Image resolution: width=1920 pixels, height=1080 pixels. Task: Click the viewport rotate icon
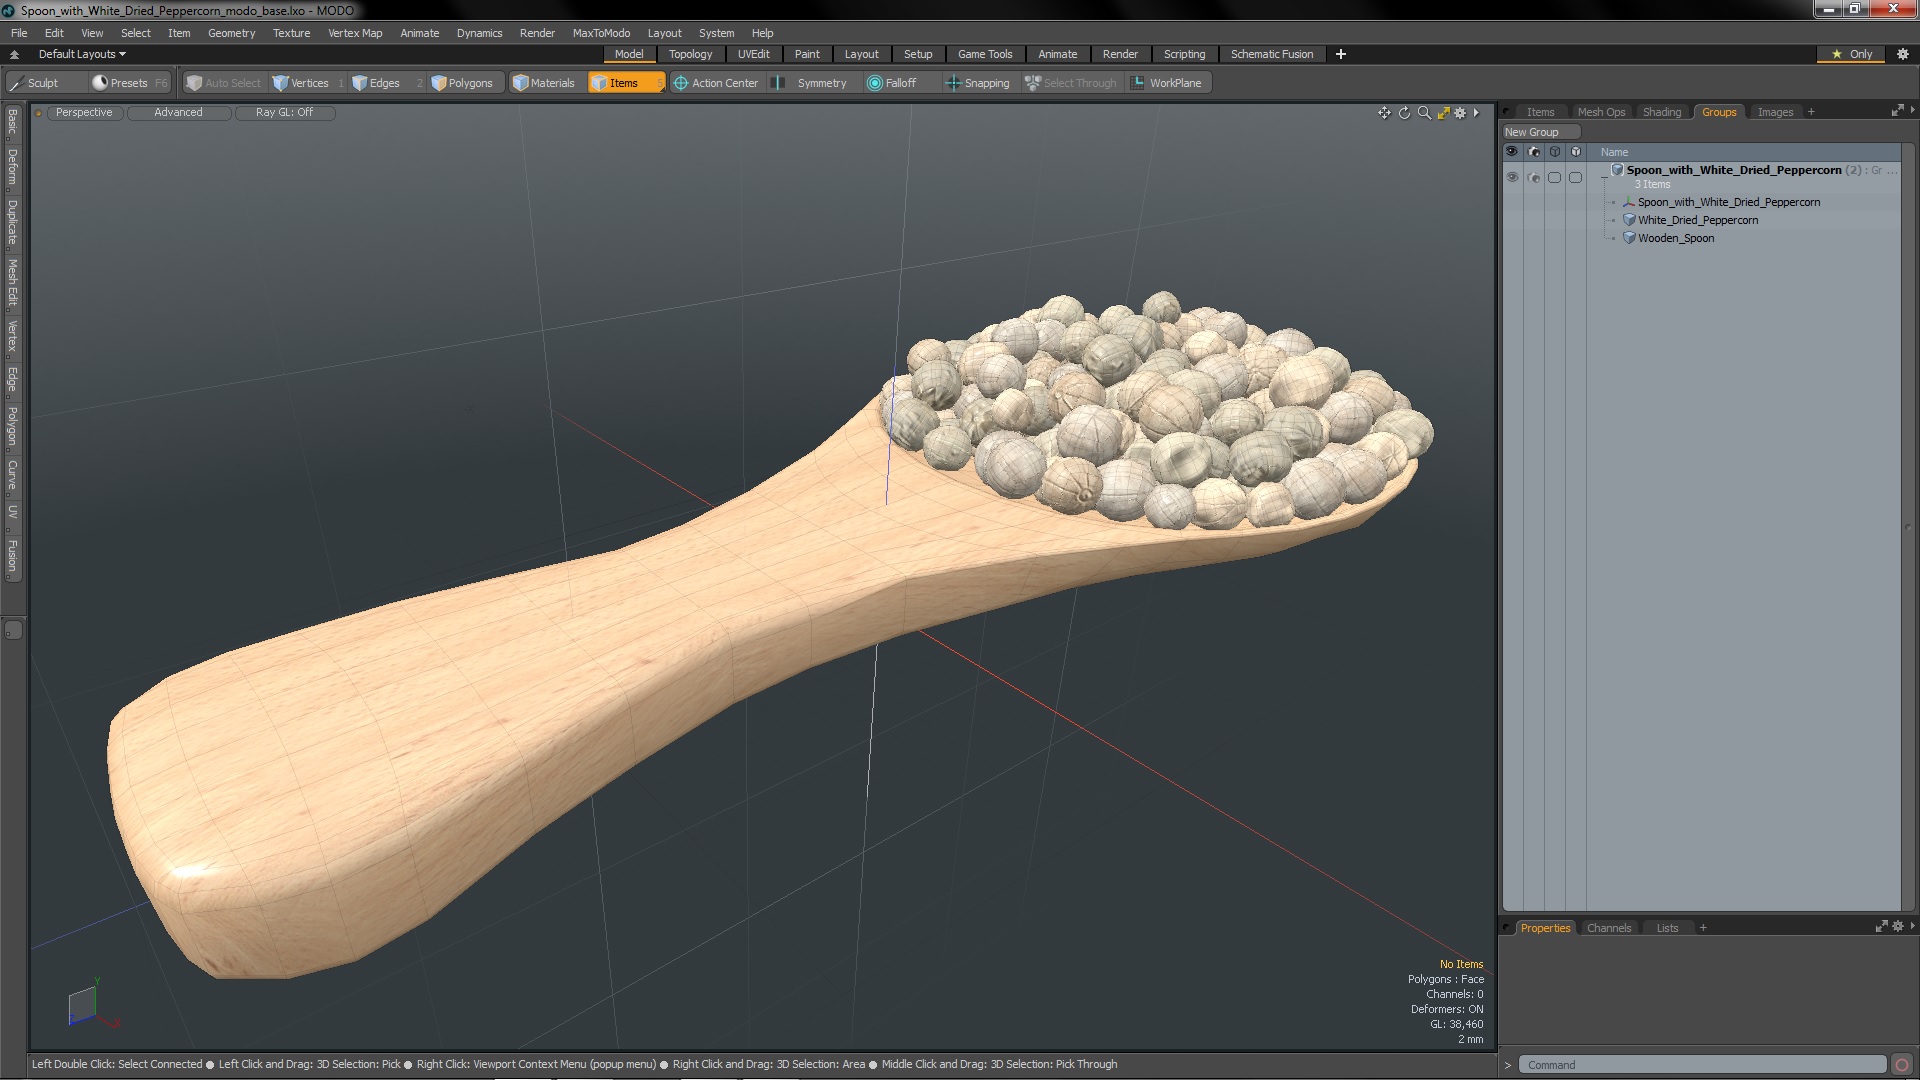pos(1404,113)
